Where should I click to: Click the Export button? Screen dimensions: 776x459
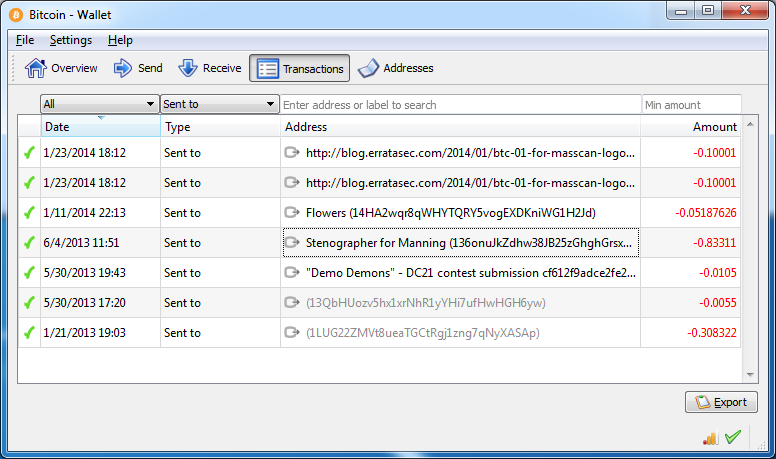721,402
